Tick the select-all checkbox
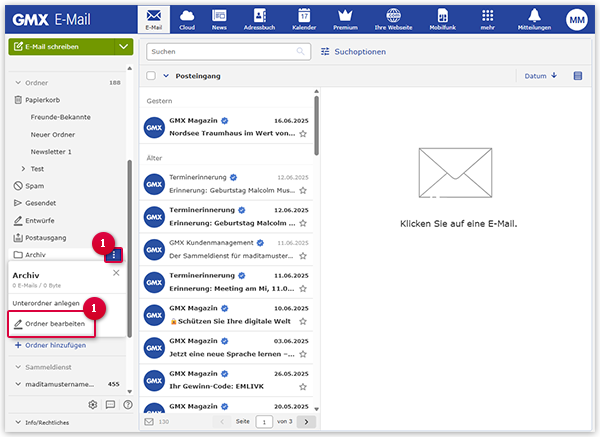This screenshot has width=600, height=437. 151,76
